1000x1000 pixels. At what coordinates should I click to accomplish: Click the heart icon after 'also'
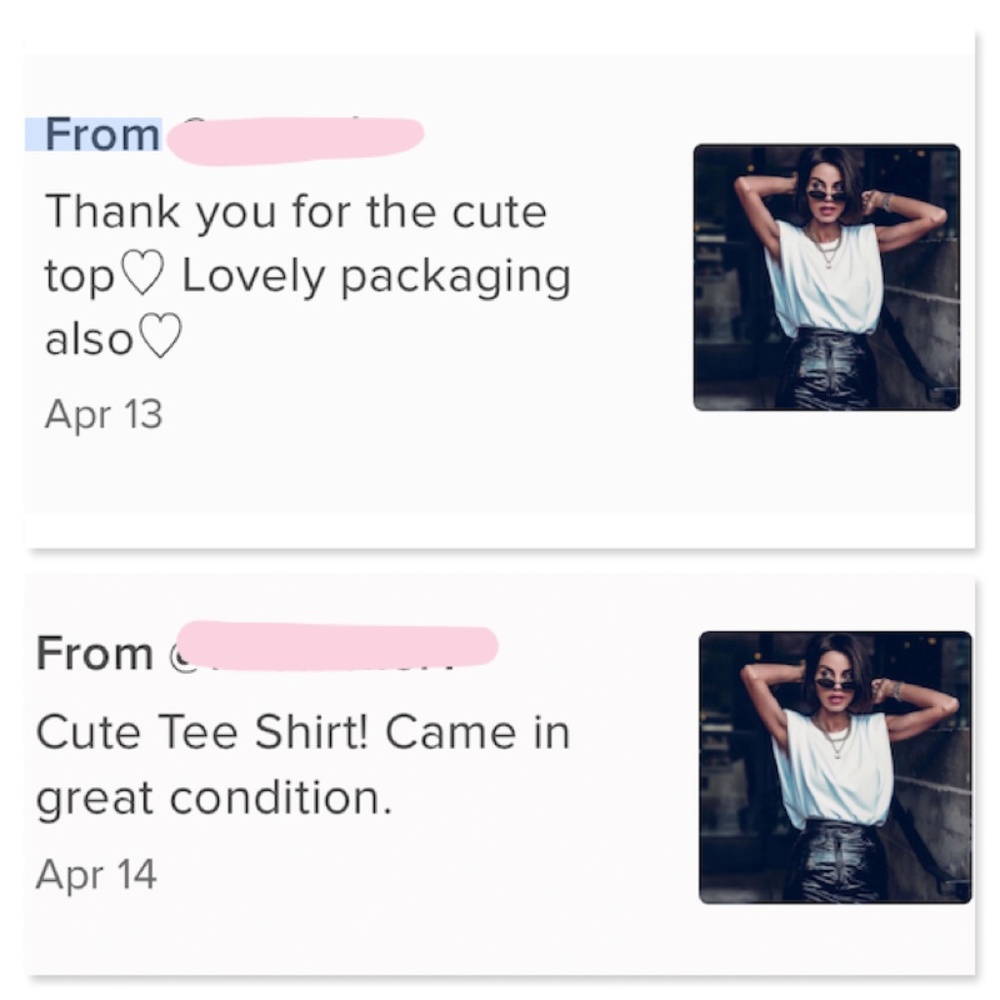pyautogui.click(x=160, y=338)
